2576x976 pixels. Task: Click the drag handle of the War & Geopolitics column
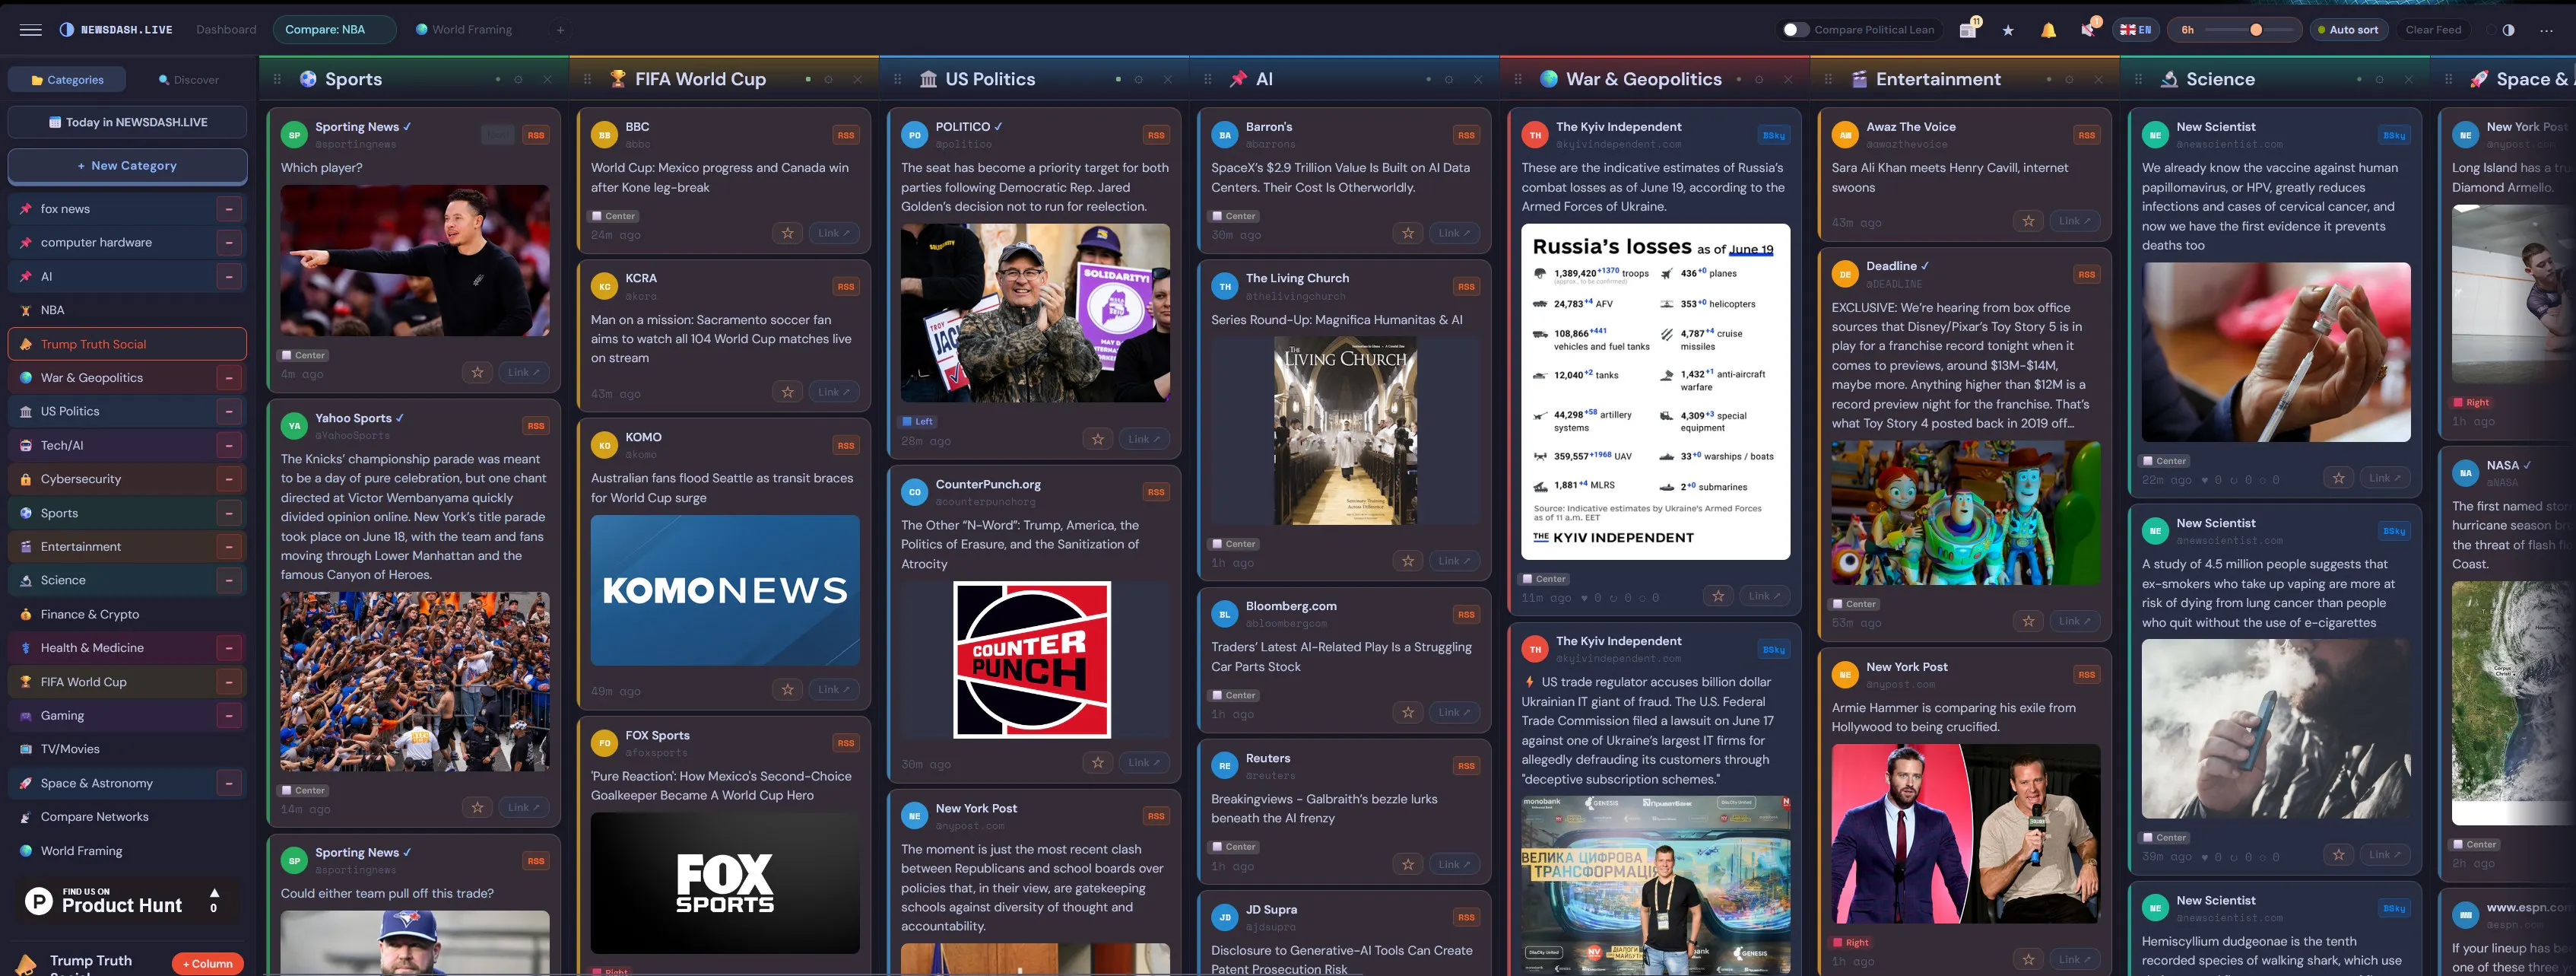coord(1518,79)
